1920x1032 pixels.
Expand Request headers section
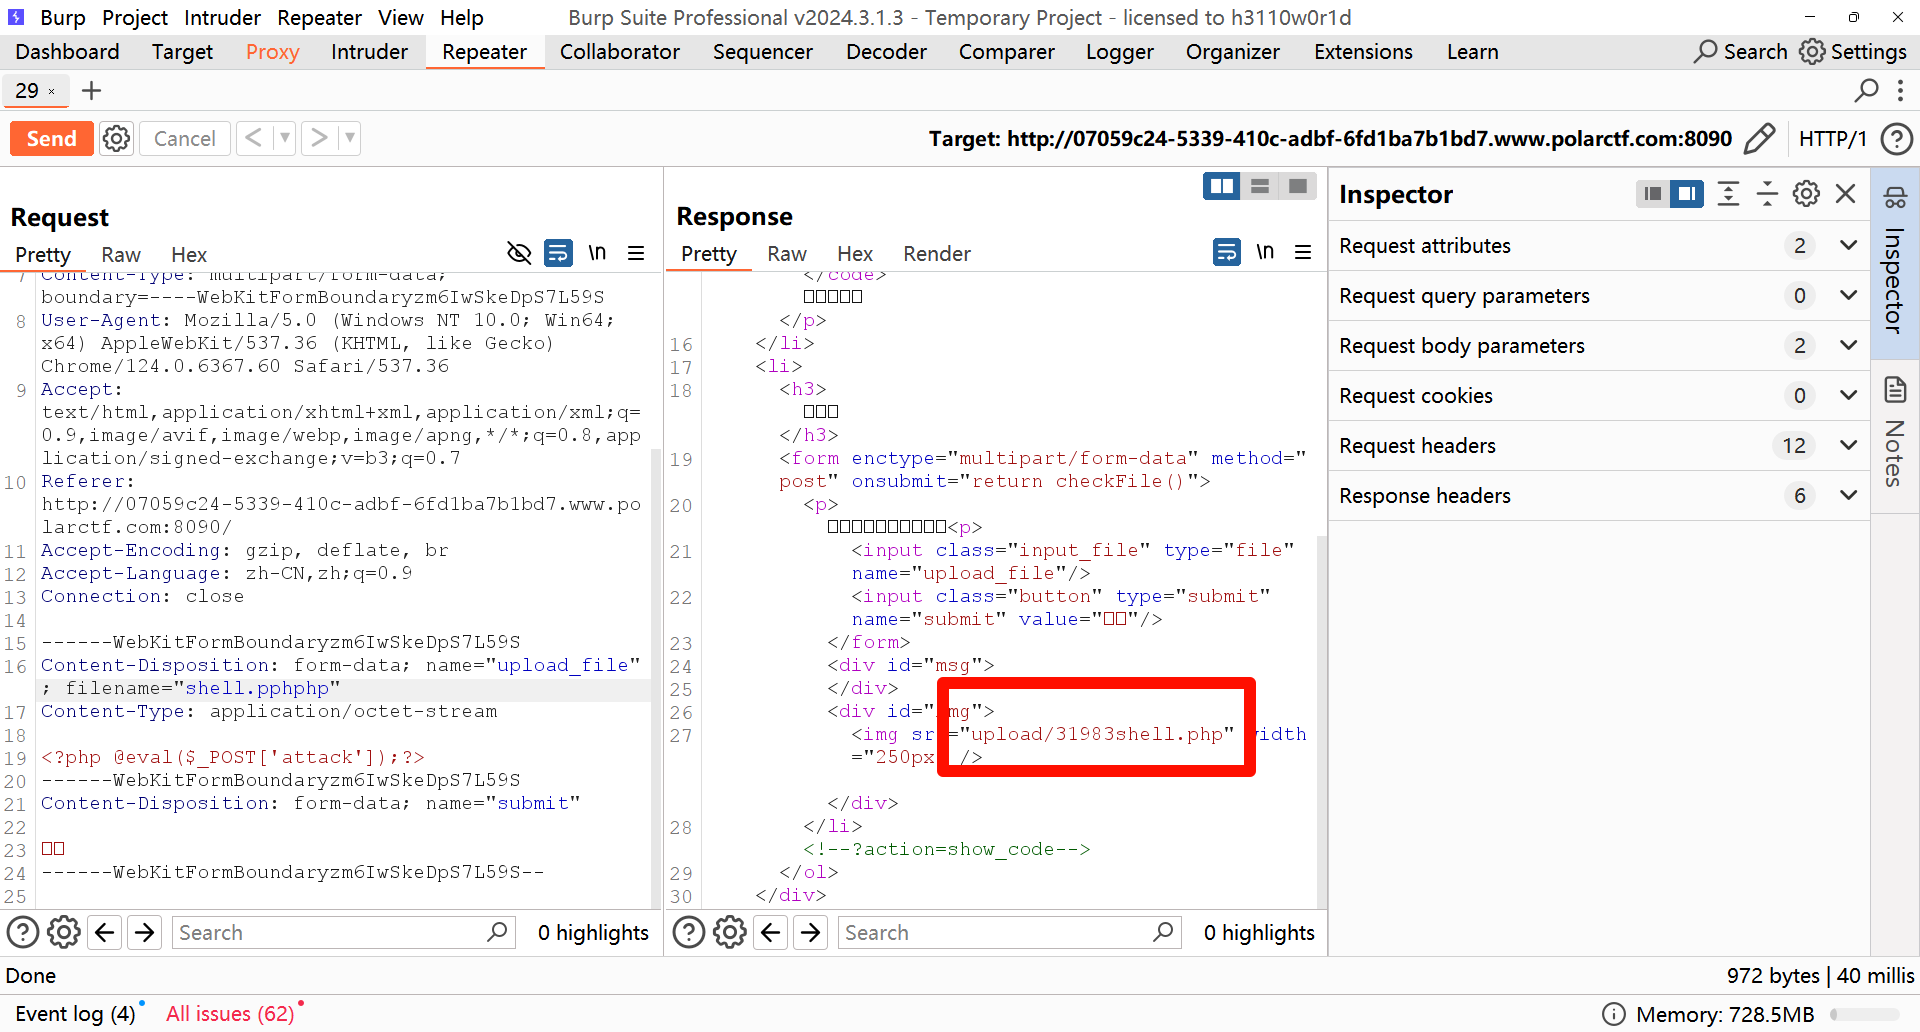coord(1599,446)
